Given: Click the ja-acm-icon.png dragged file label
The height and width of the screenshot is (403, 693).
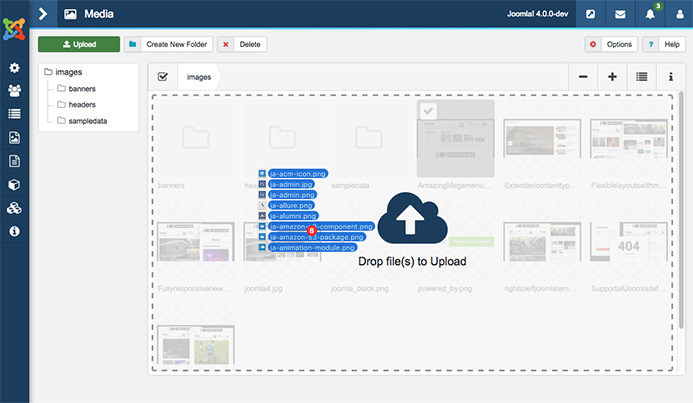Looking at the screenshot, I should [x=298, y=174].
